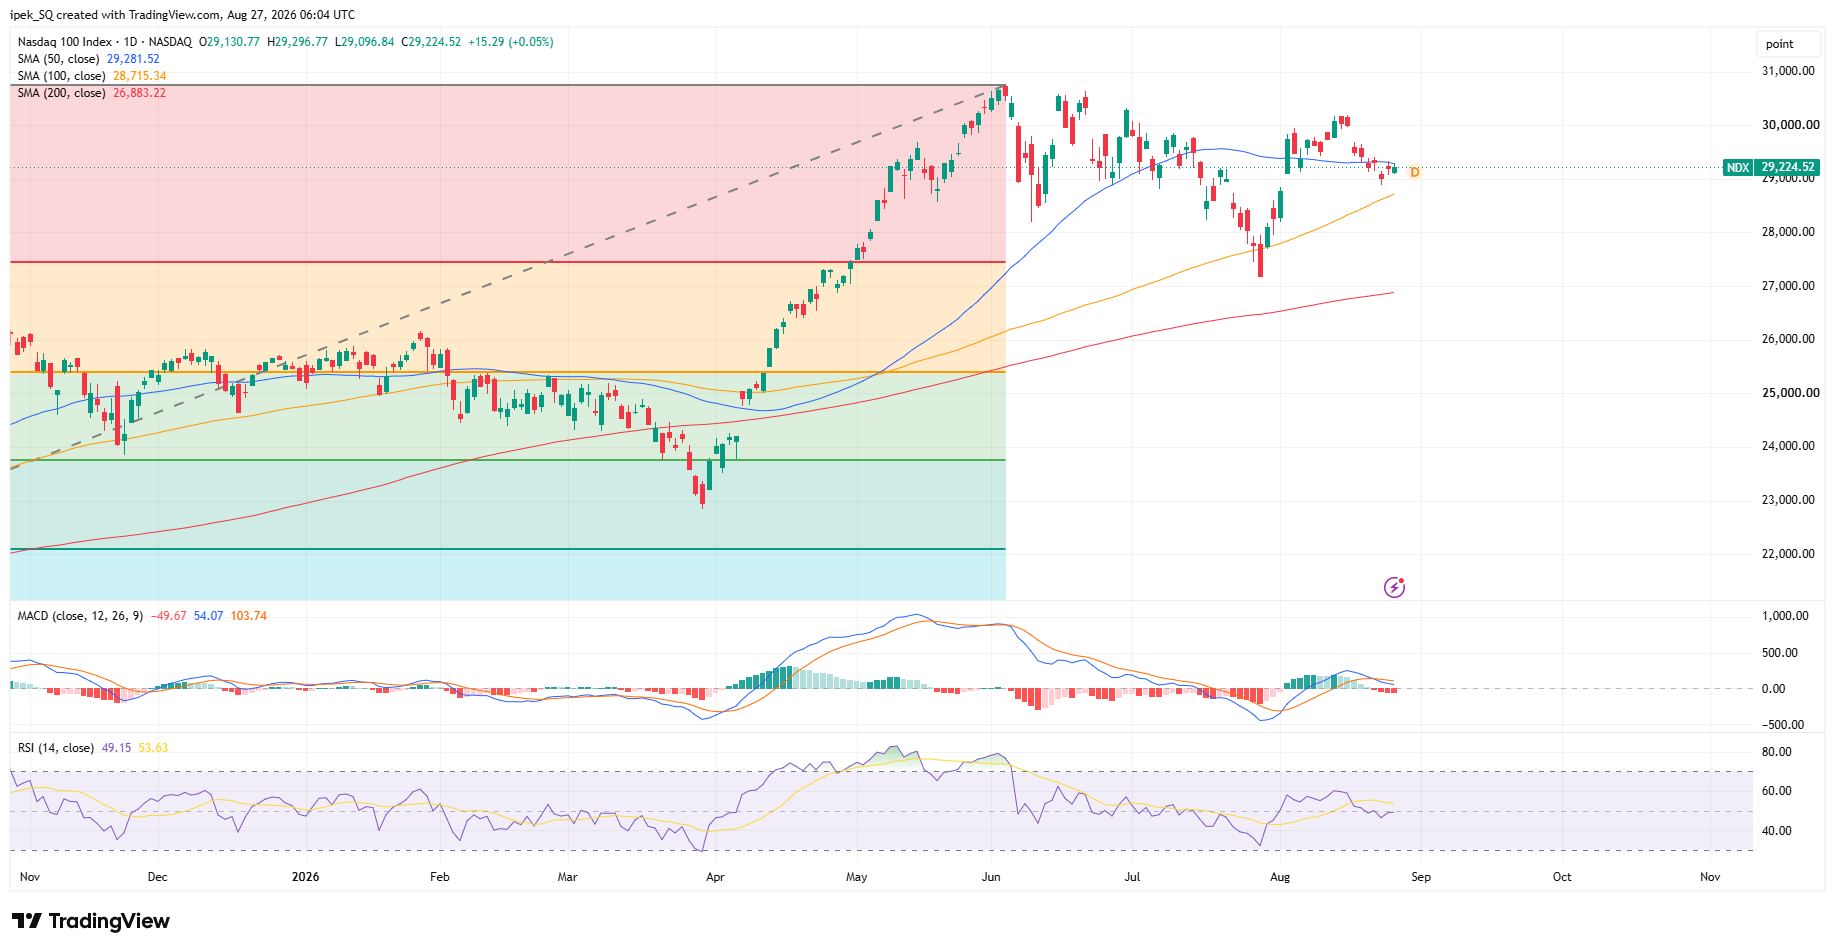Select the "MACD (close, 12, 26, 9)" label
Viewport: 1835px width, 951px height.
80,616
